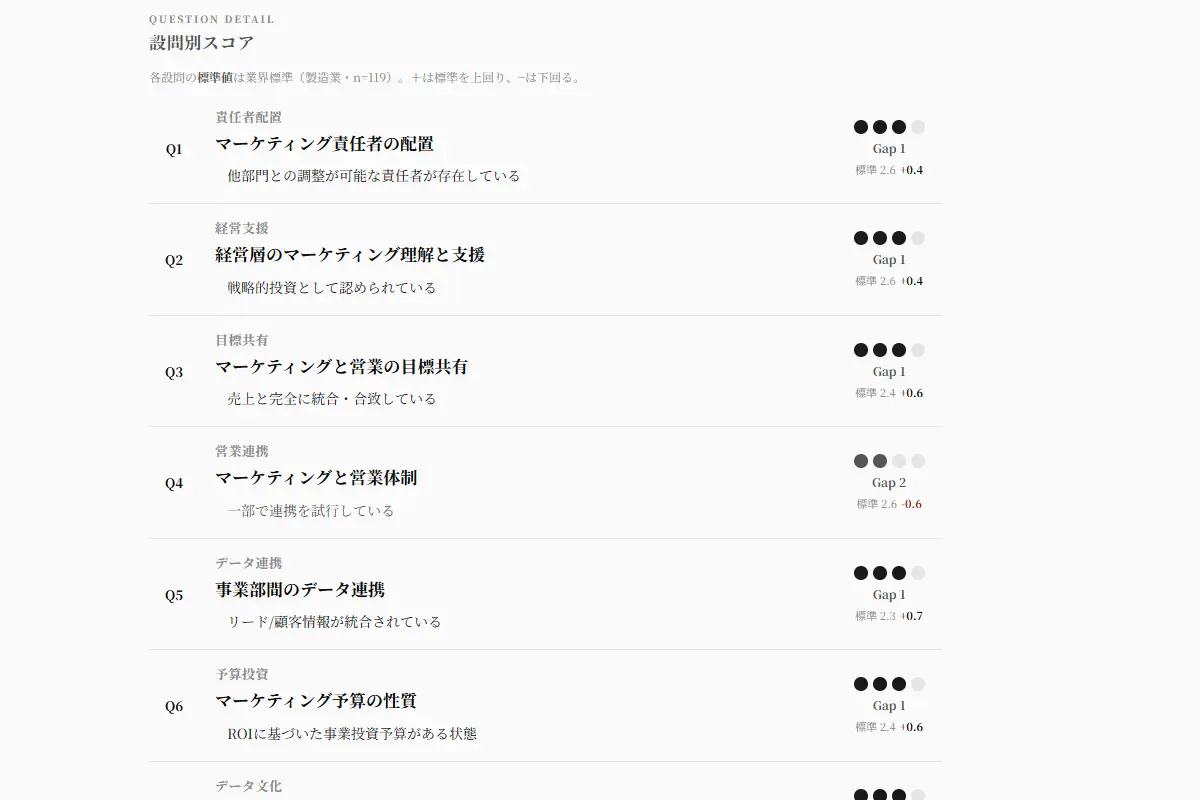This screenshot has height=800, width=1200.
Task: Click answer text 一部で連携を試行している
Action: pyautogui.click(x=311, y=511)
